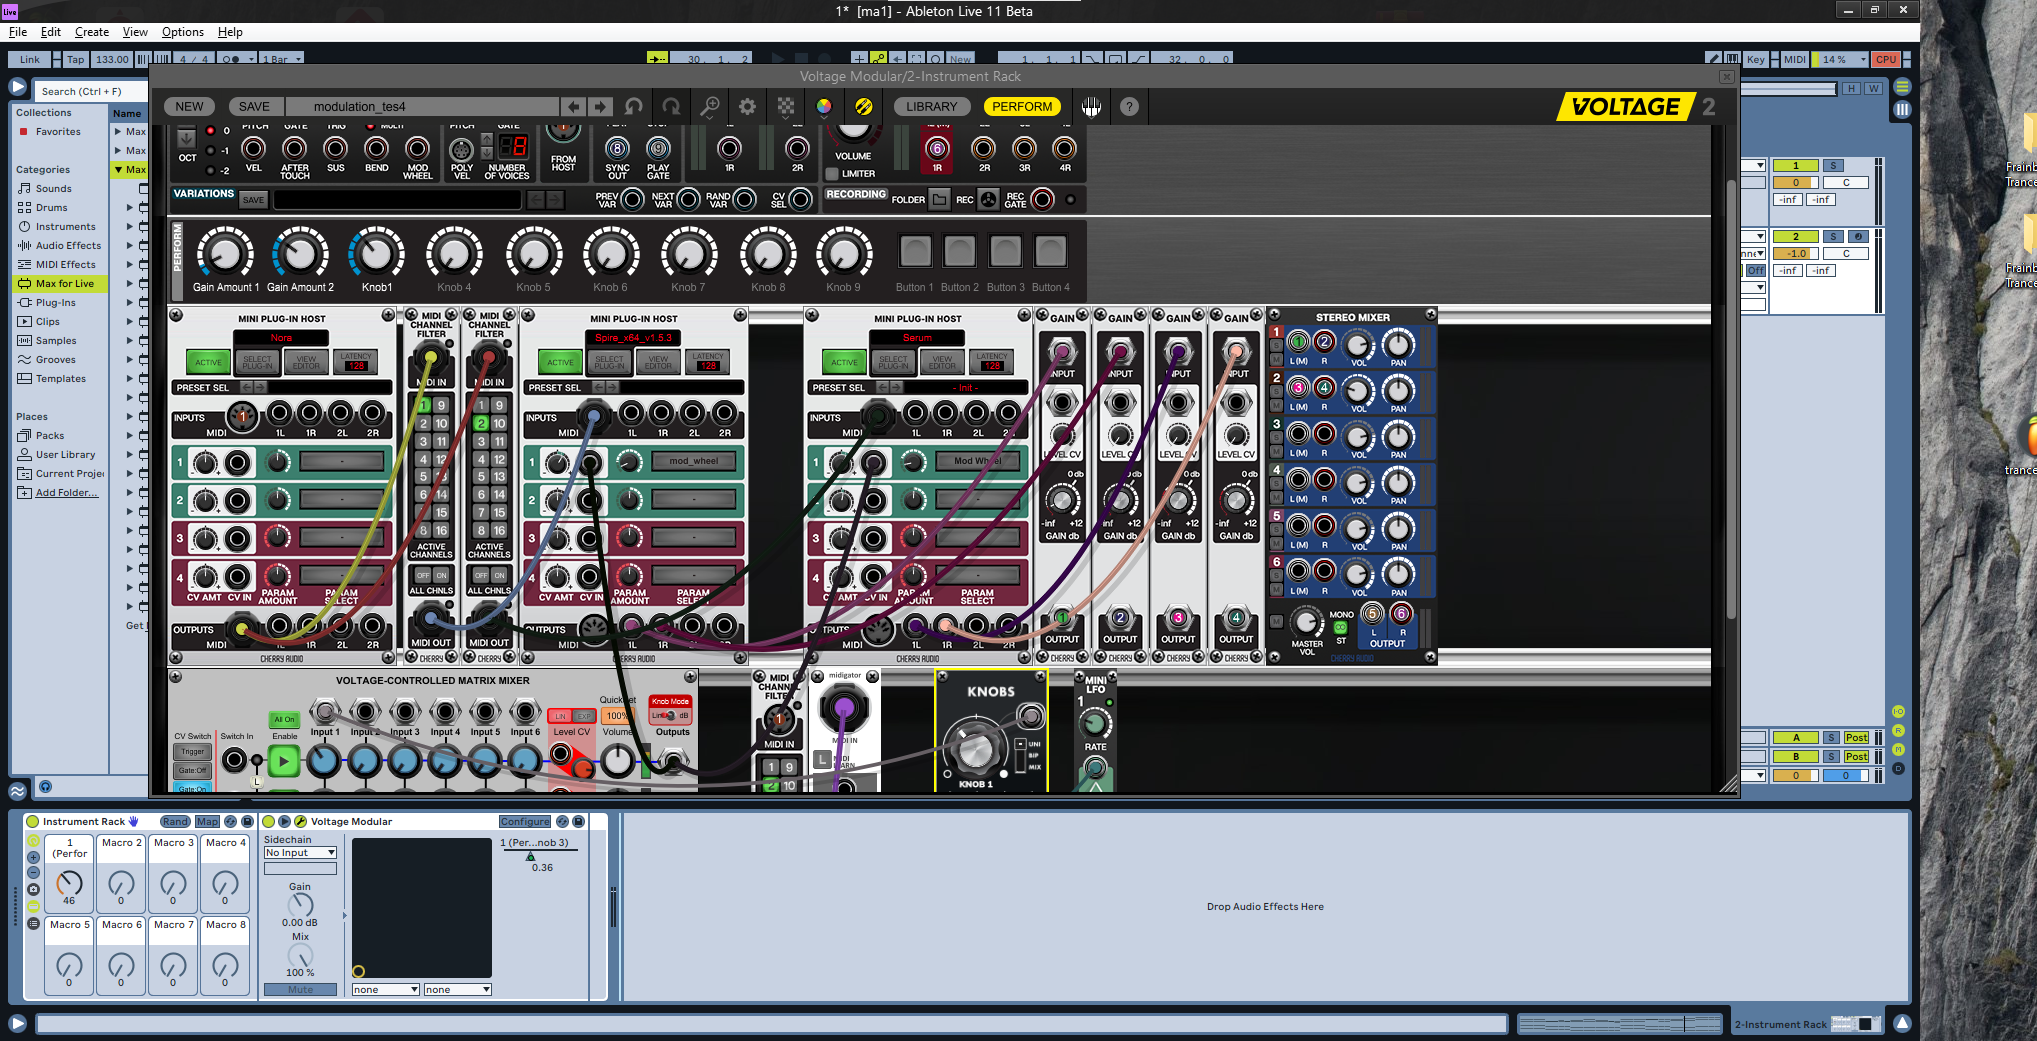Click the Ableton draw mode pencil
2037x1041 pixels.
coord(1713,59)
